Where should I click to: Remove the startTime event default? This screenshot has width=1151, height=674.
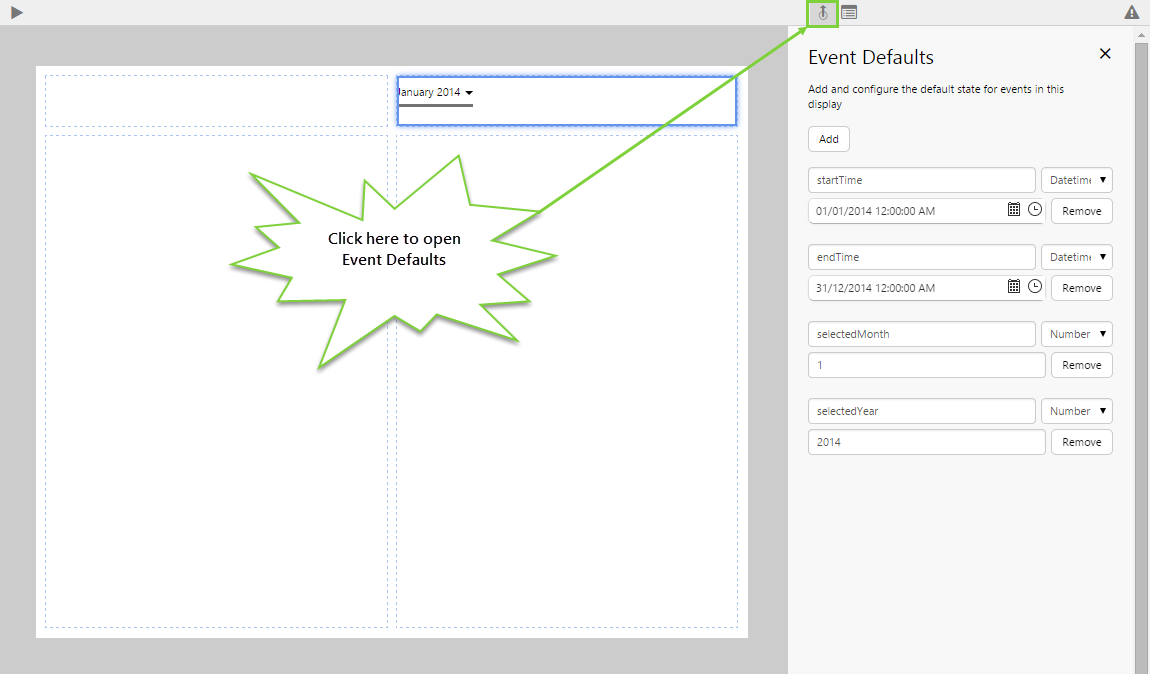pyautogui.click(x=1081, y=211)
